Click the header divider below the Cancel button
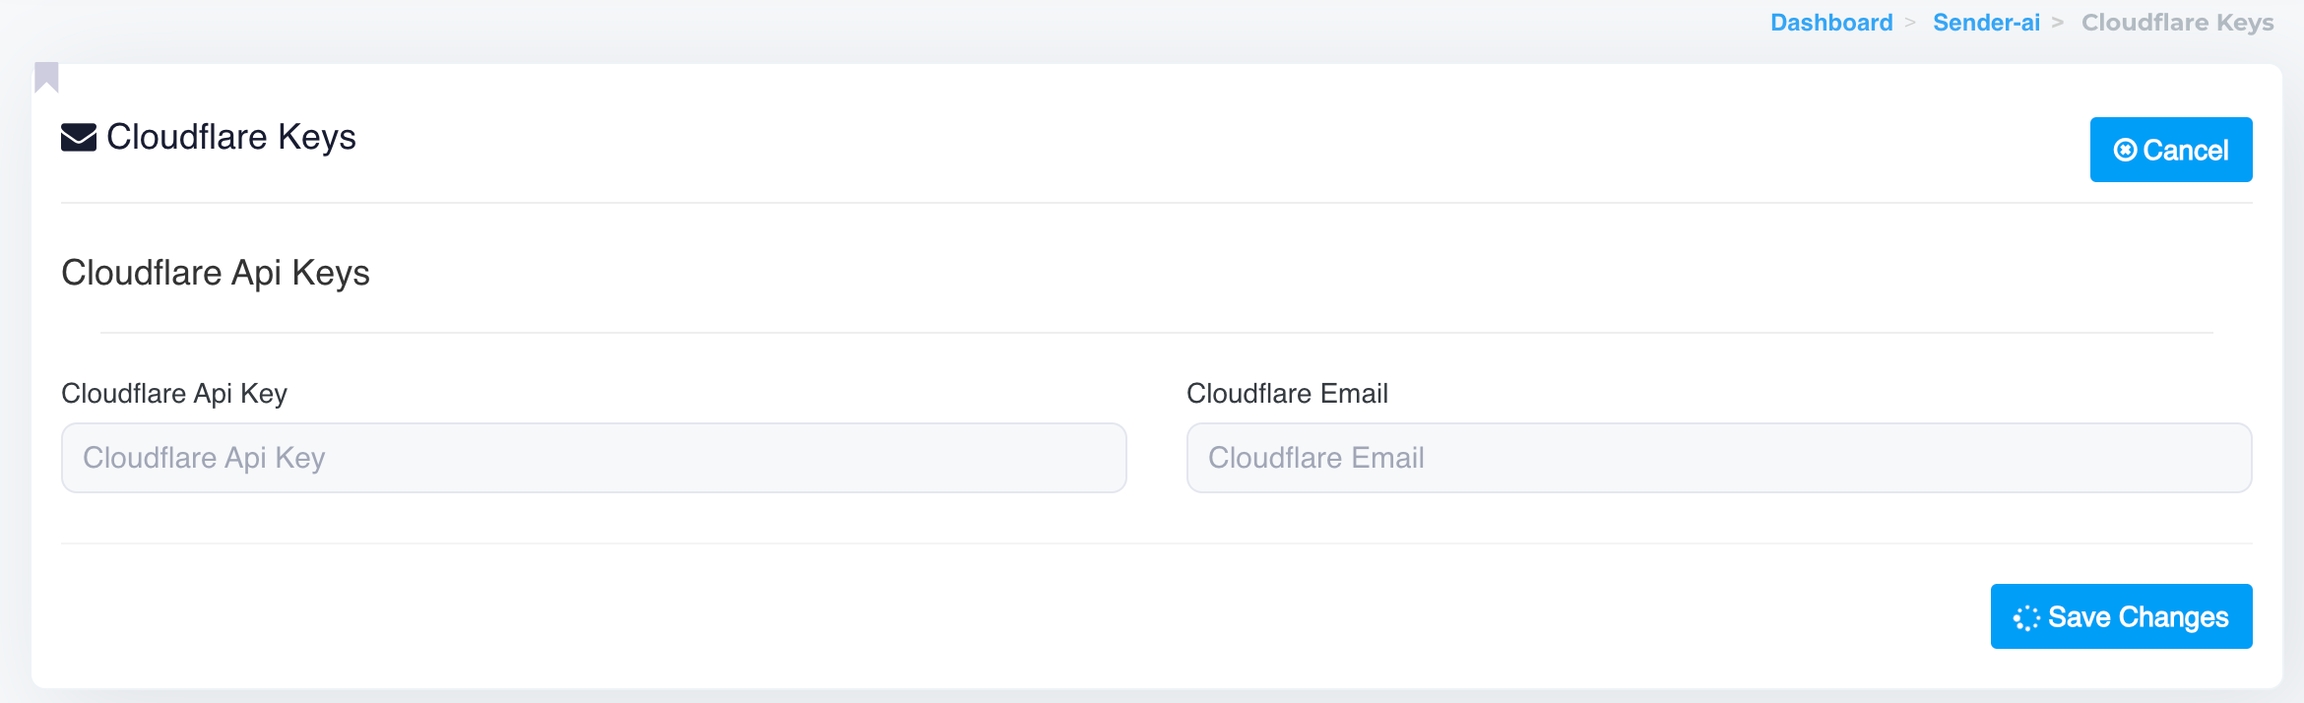The width and height of the screenshot is (2304, 703). pos(1156,203)
